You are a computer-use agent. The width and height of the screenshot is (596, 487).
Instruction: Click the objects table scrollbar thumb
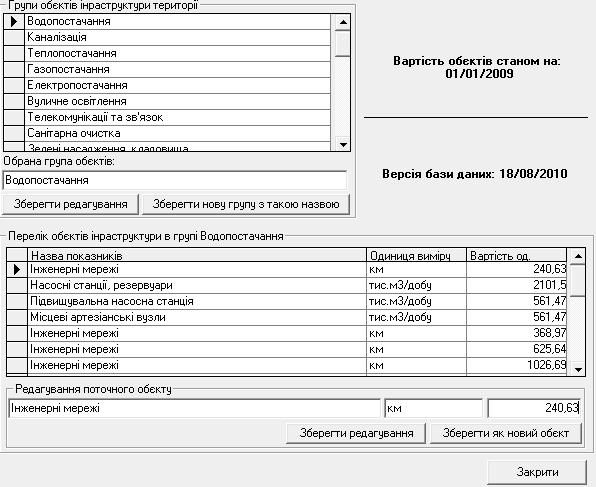click(x=578, y=280)
